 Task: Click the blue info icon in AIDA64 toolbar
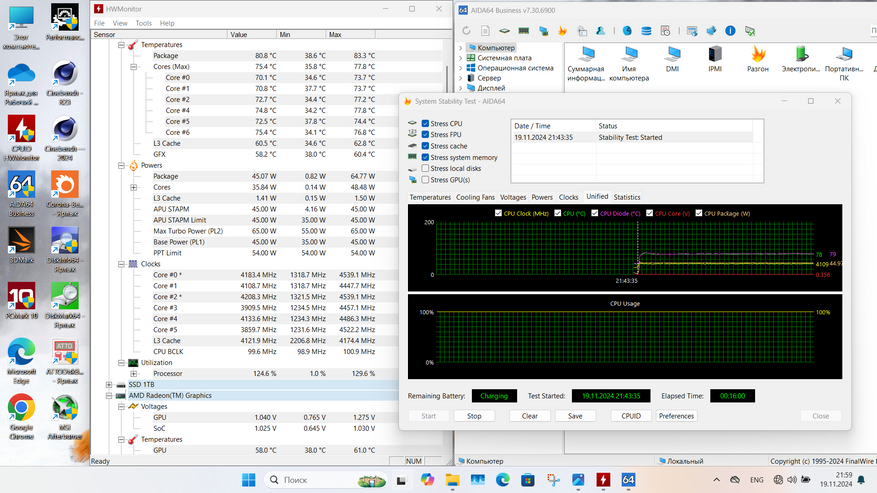730,31
